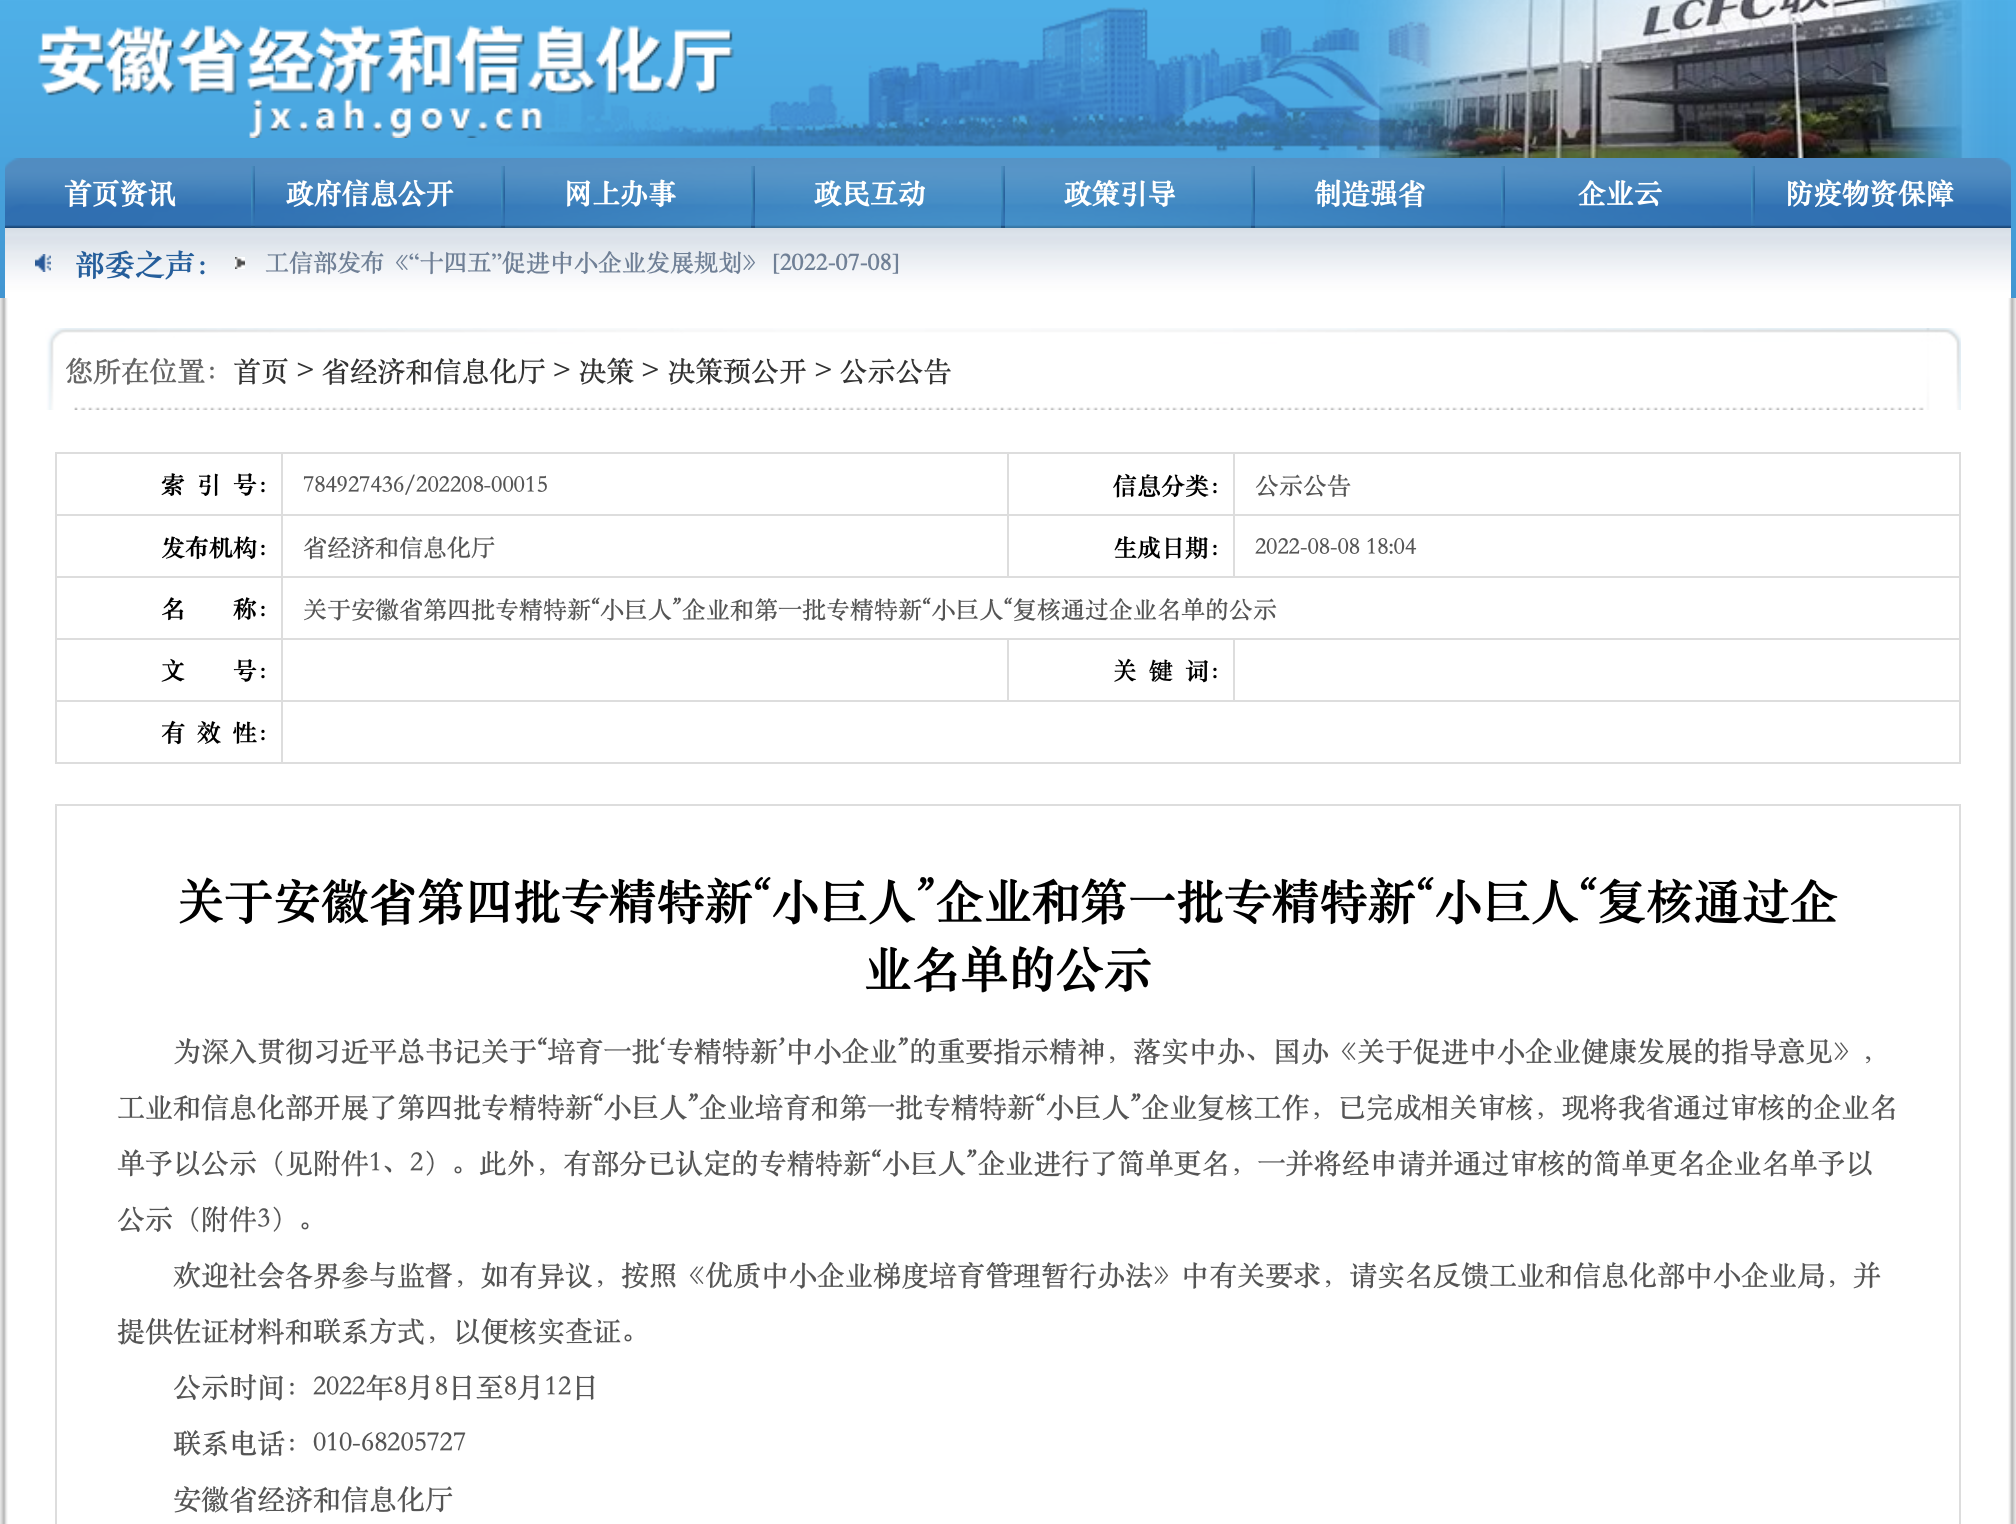Click 公示公告 in the breadcrumb path

pos(895,372)
